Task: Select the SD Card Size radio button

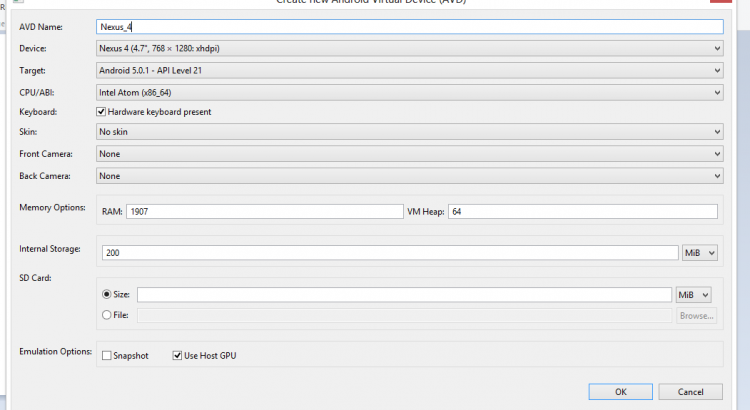Action: pyautogui.click(x=107, y=295)
